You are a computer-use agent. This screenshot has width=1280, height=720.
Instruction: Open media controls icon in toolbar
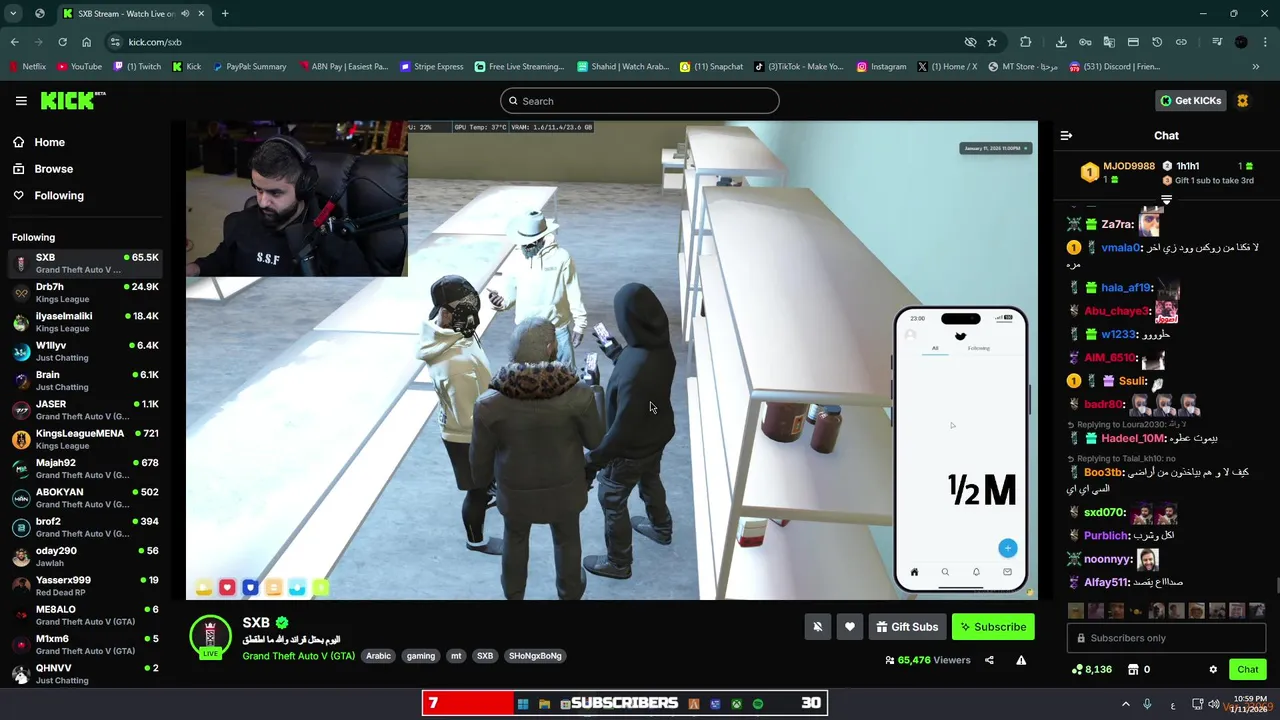[x=1217, y=42]
